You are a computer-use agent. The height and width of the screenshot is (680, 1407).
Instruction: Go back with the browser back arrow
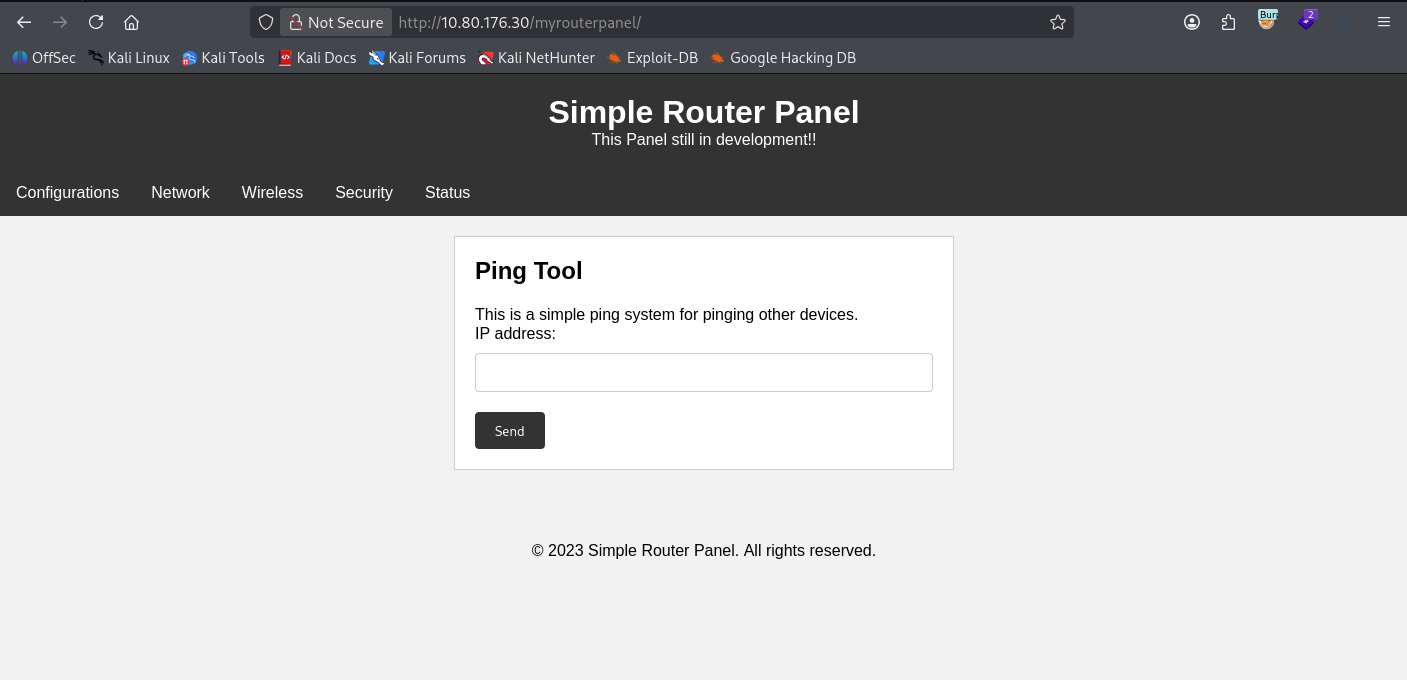click(x=24, y=22)
